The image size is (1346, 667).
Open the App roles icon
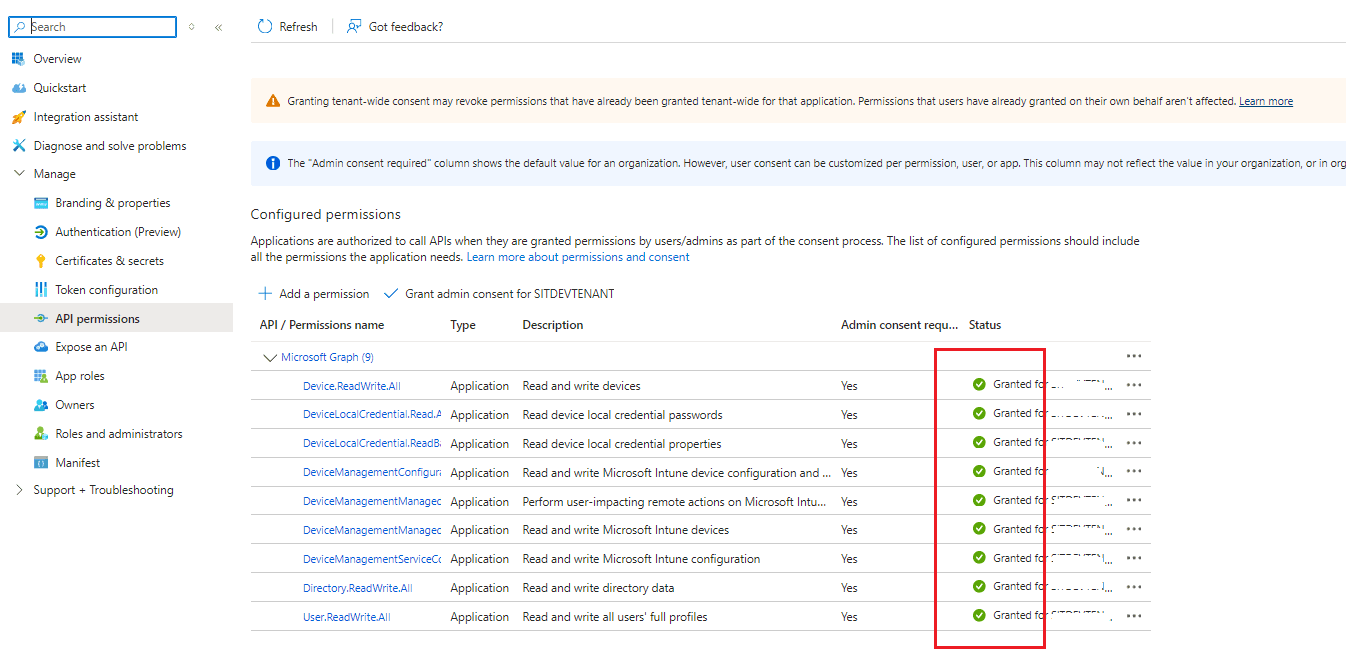pos(40,375)
